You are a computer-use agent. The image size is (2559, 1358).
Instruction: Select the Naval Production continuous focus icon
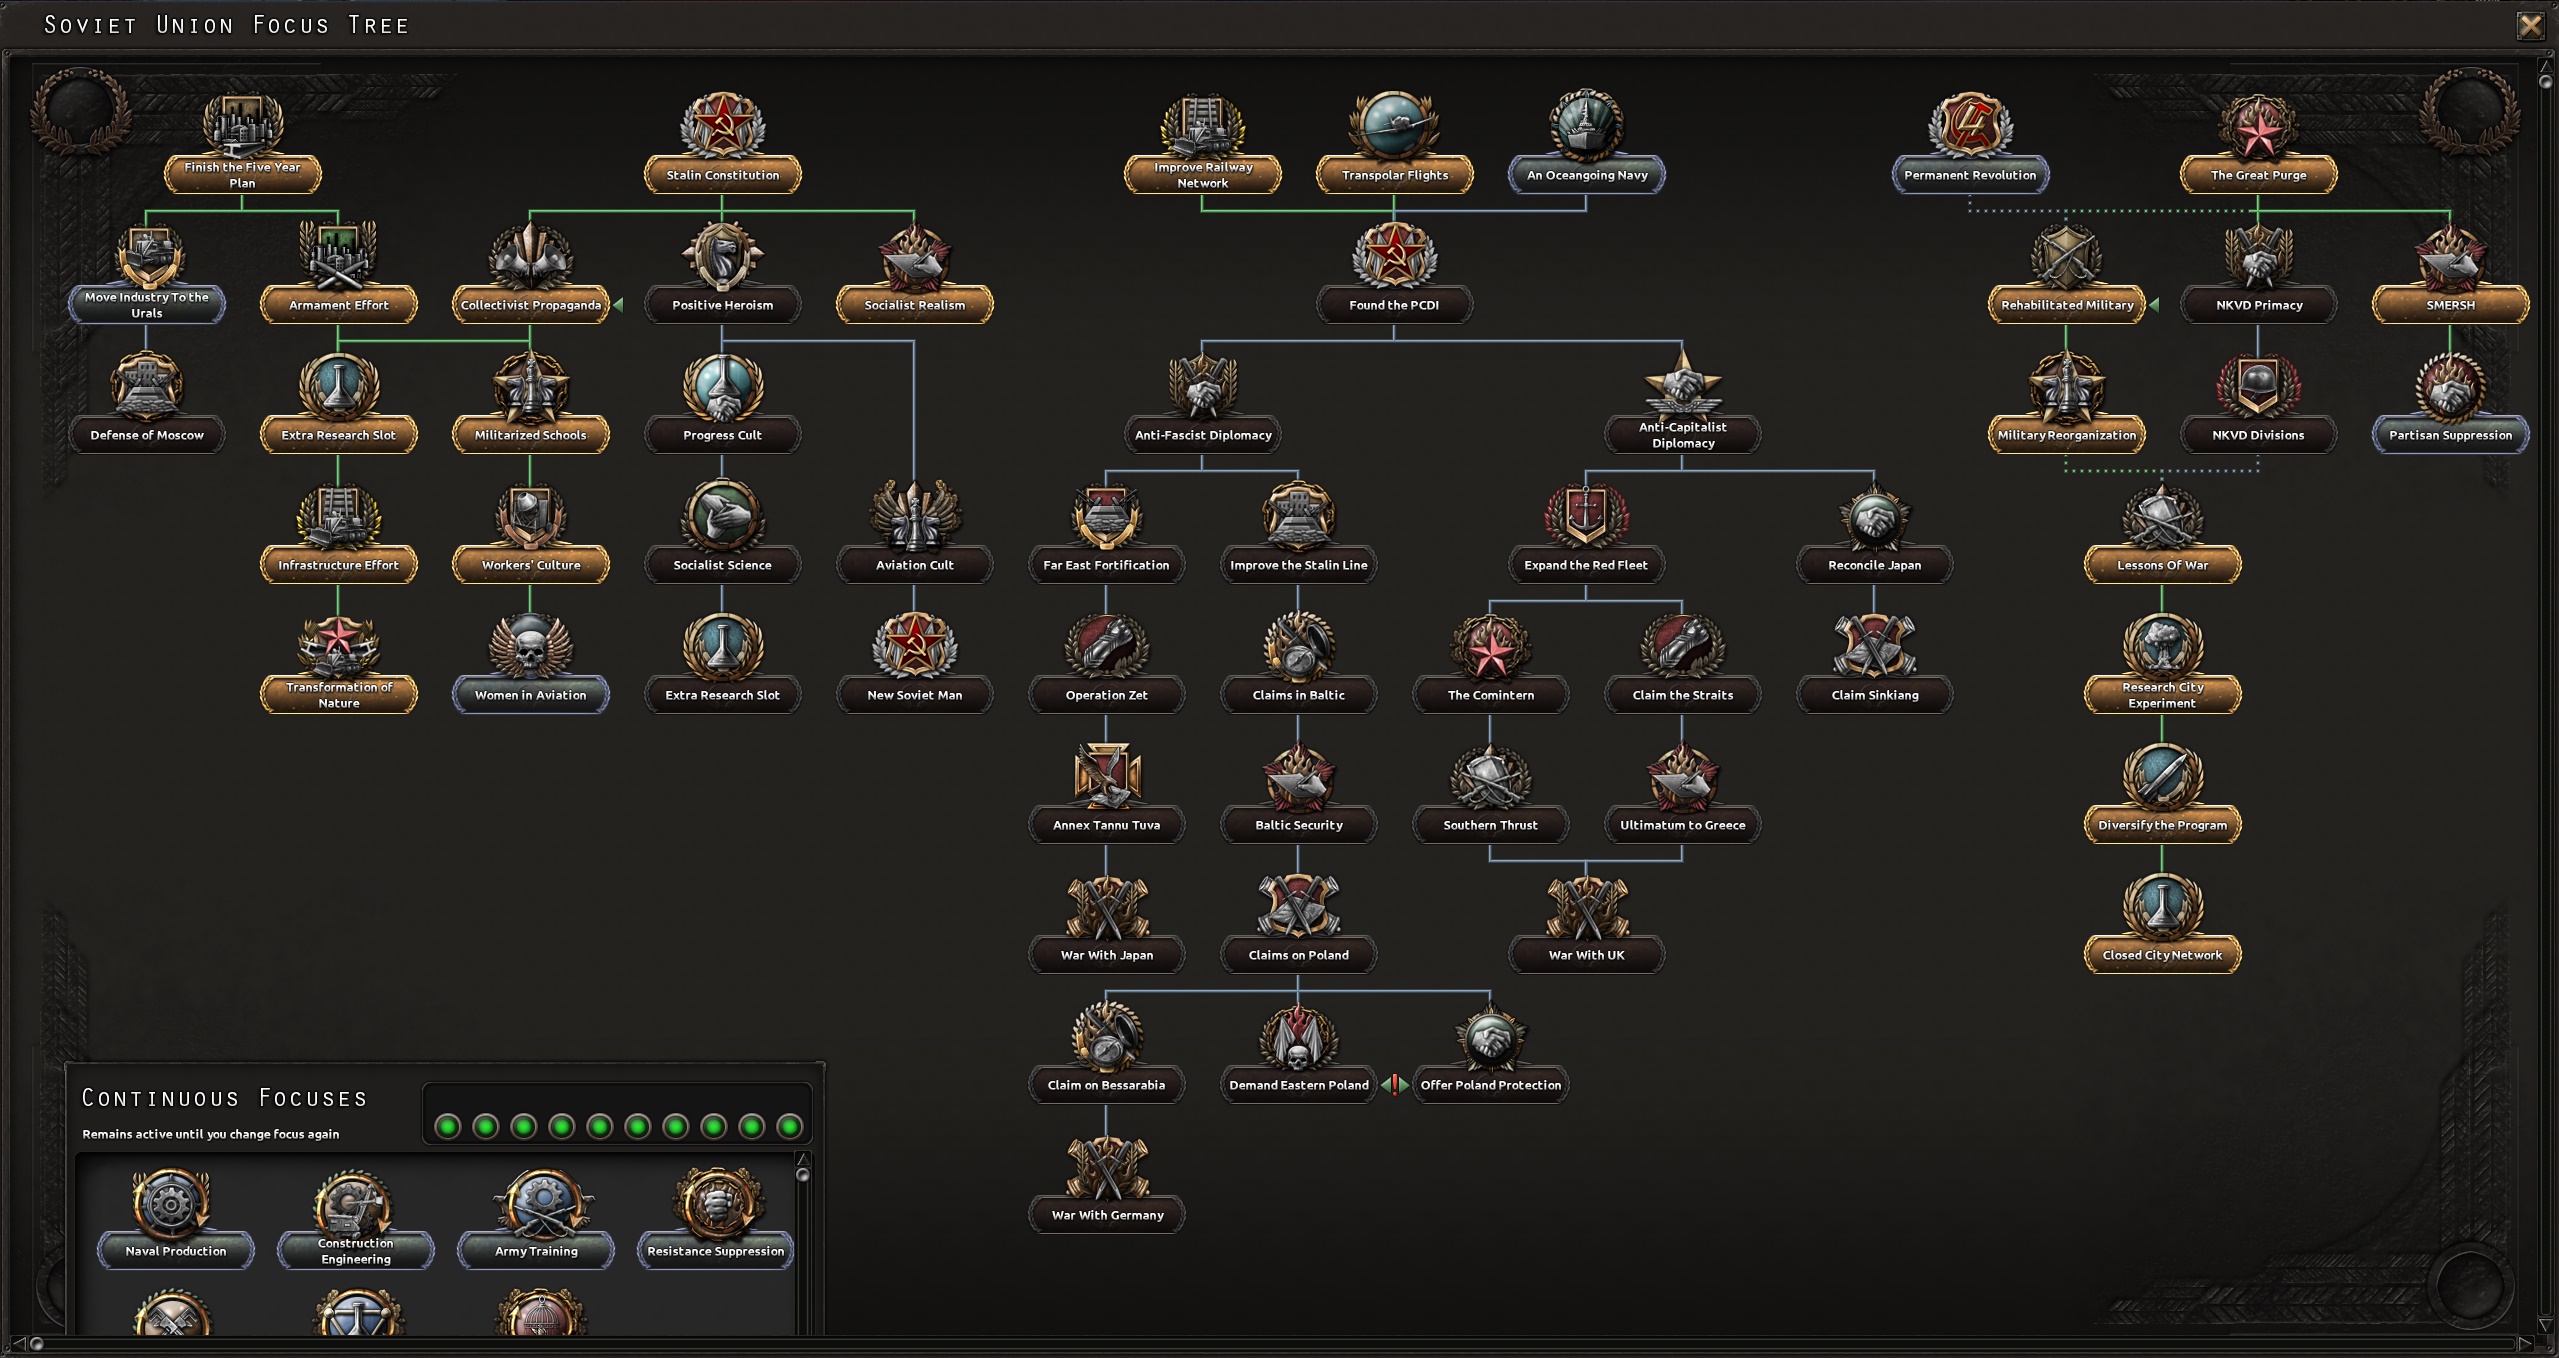[x=172, y=1203]
